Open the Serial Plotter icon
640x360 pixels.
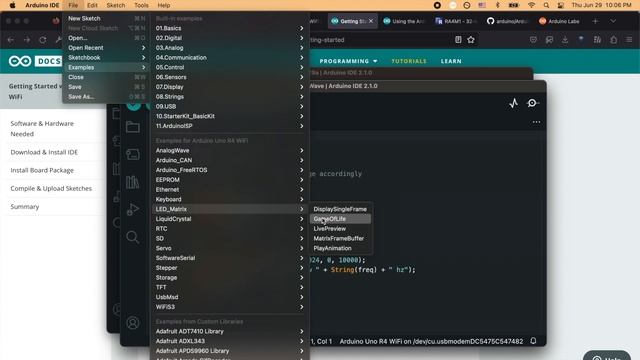513,103
